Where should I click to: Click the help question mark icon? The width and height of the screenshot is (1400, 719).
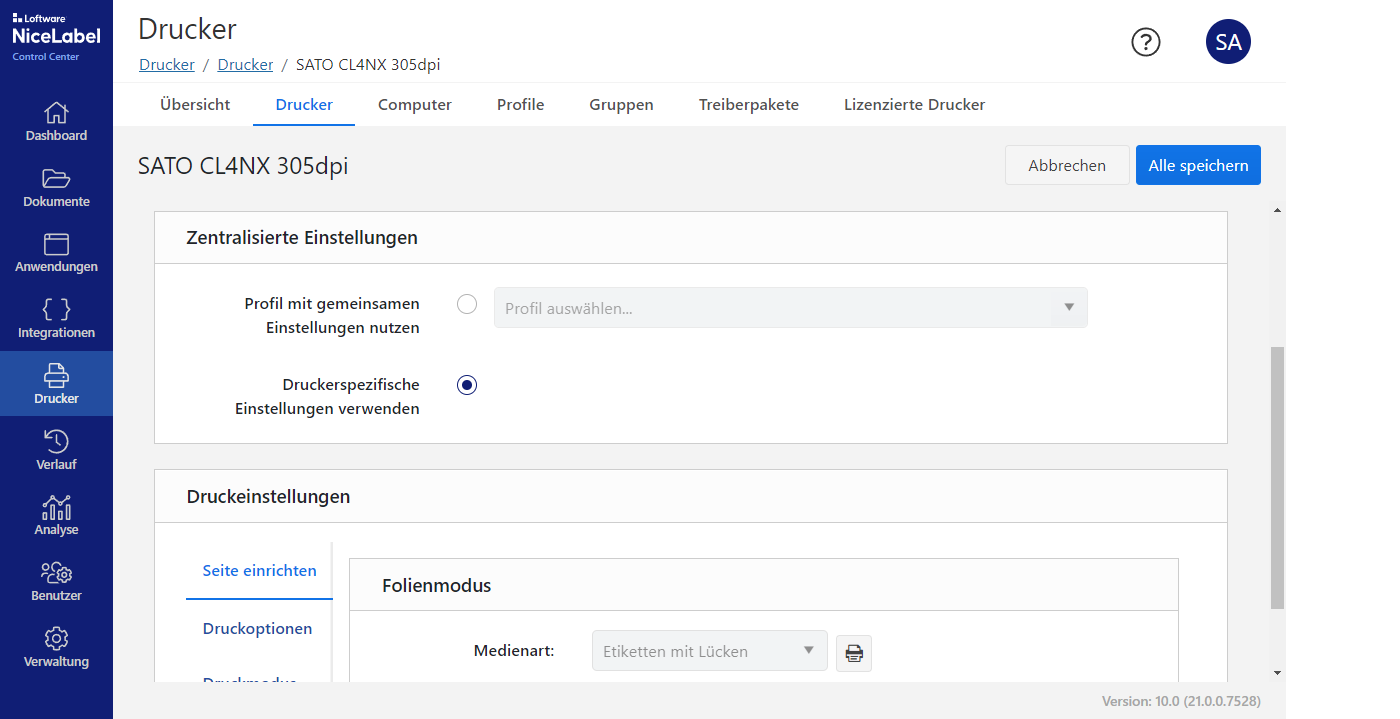1146,42
